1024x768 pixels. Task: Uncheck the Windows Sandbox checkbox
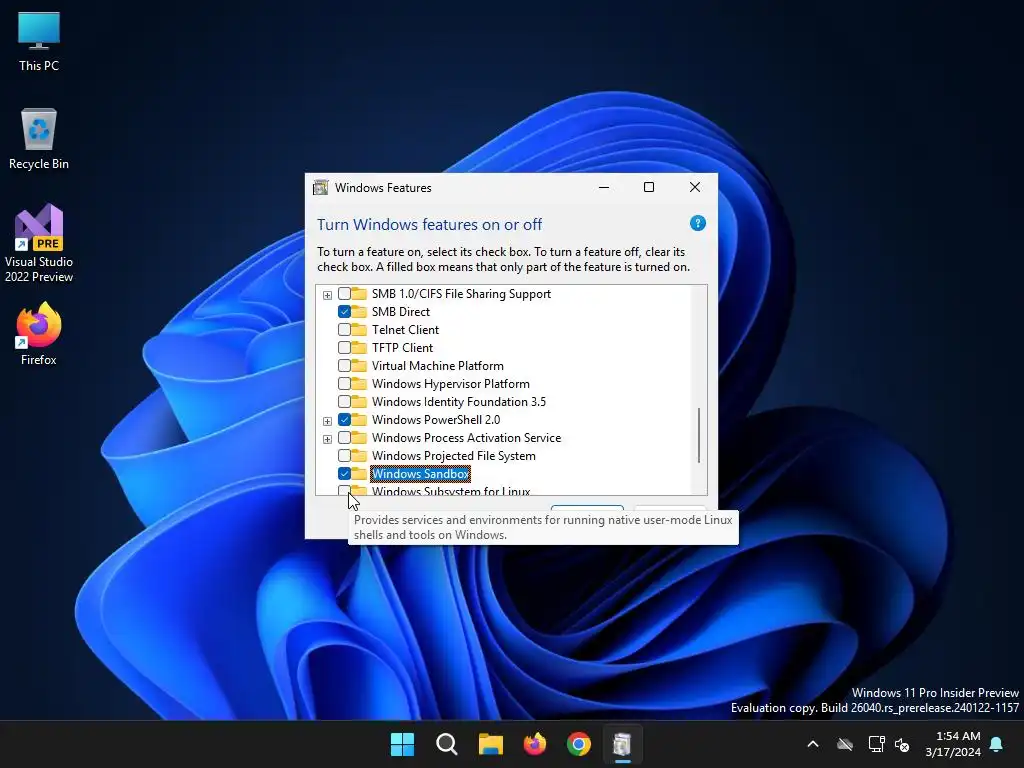coord(344,473)
